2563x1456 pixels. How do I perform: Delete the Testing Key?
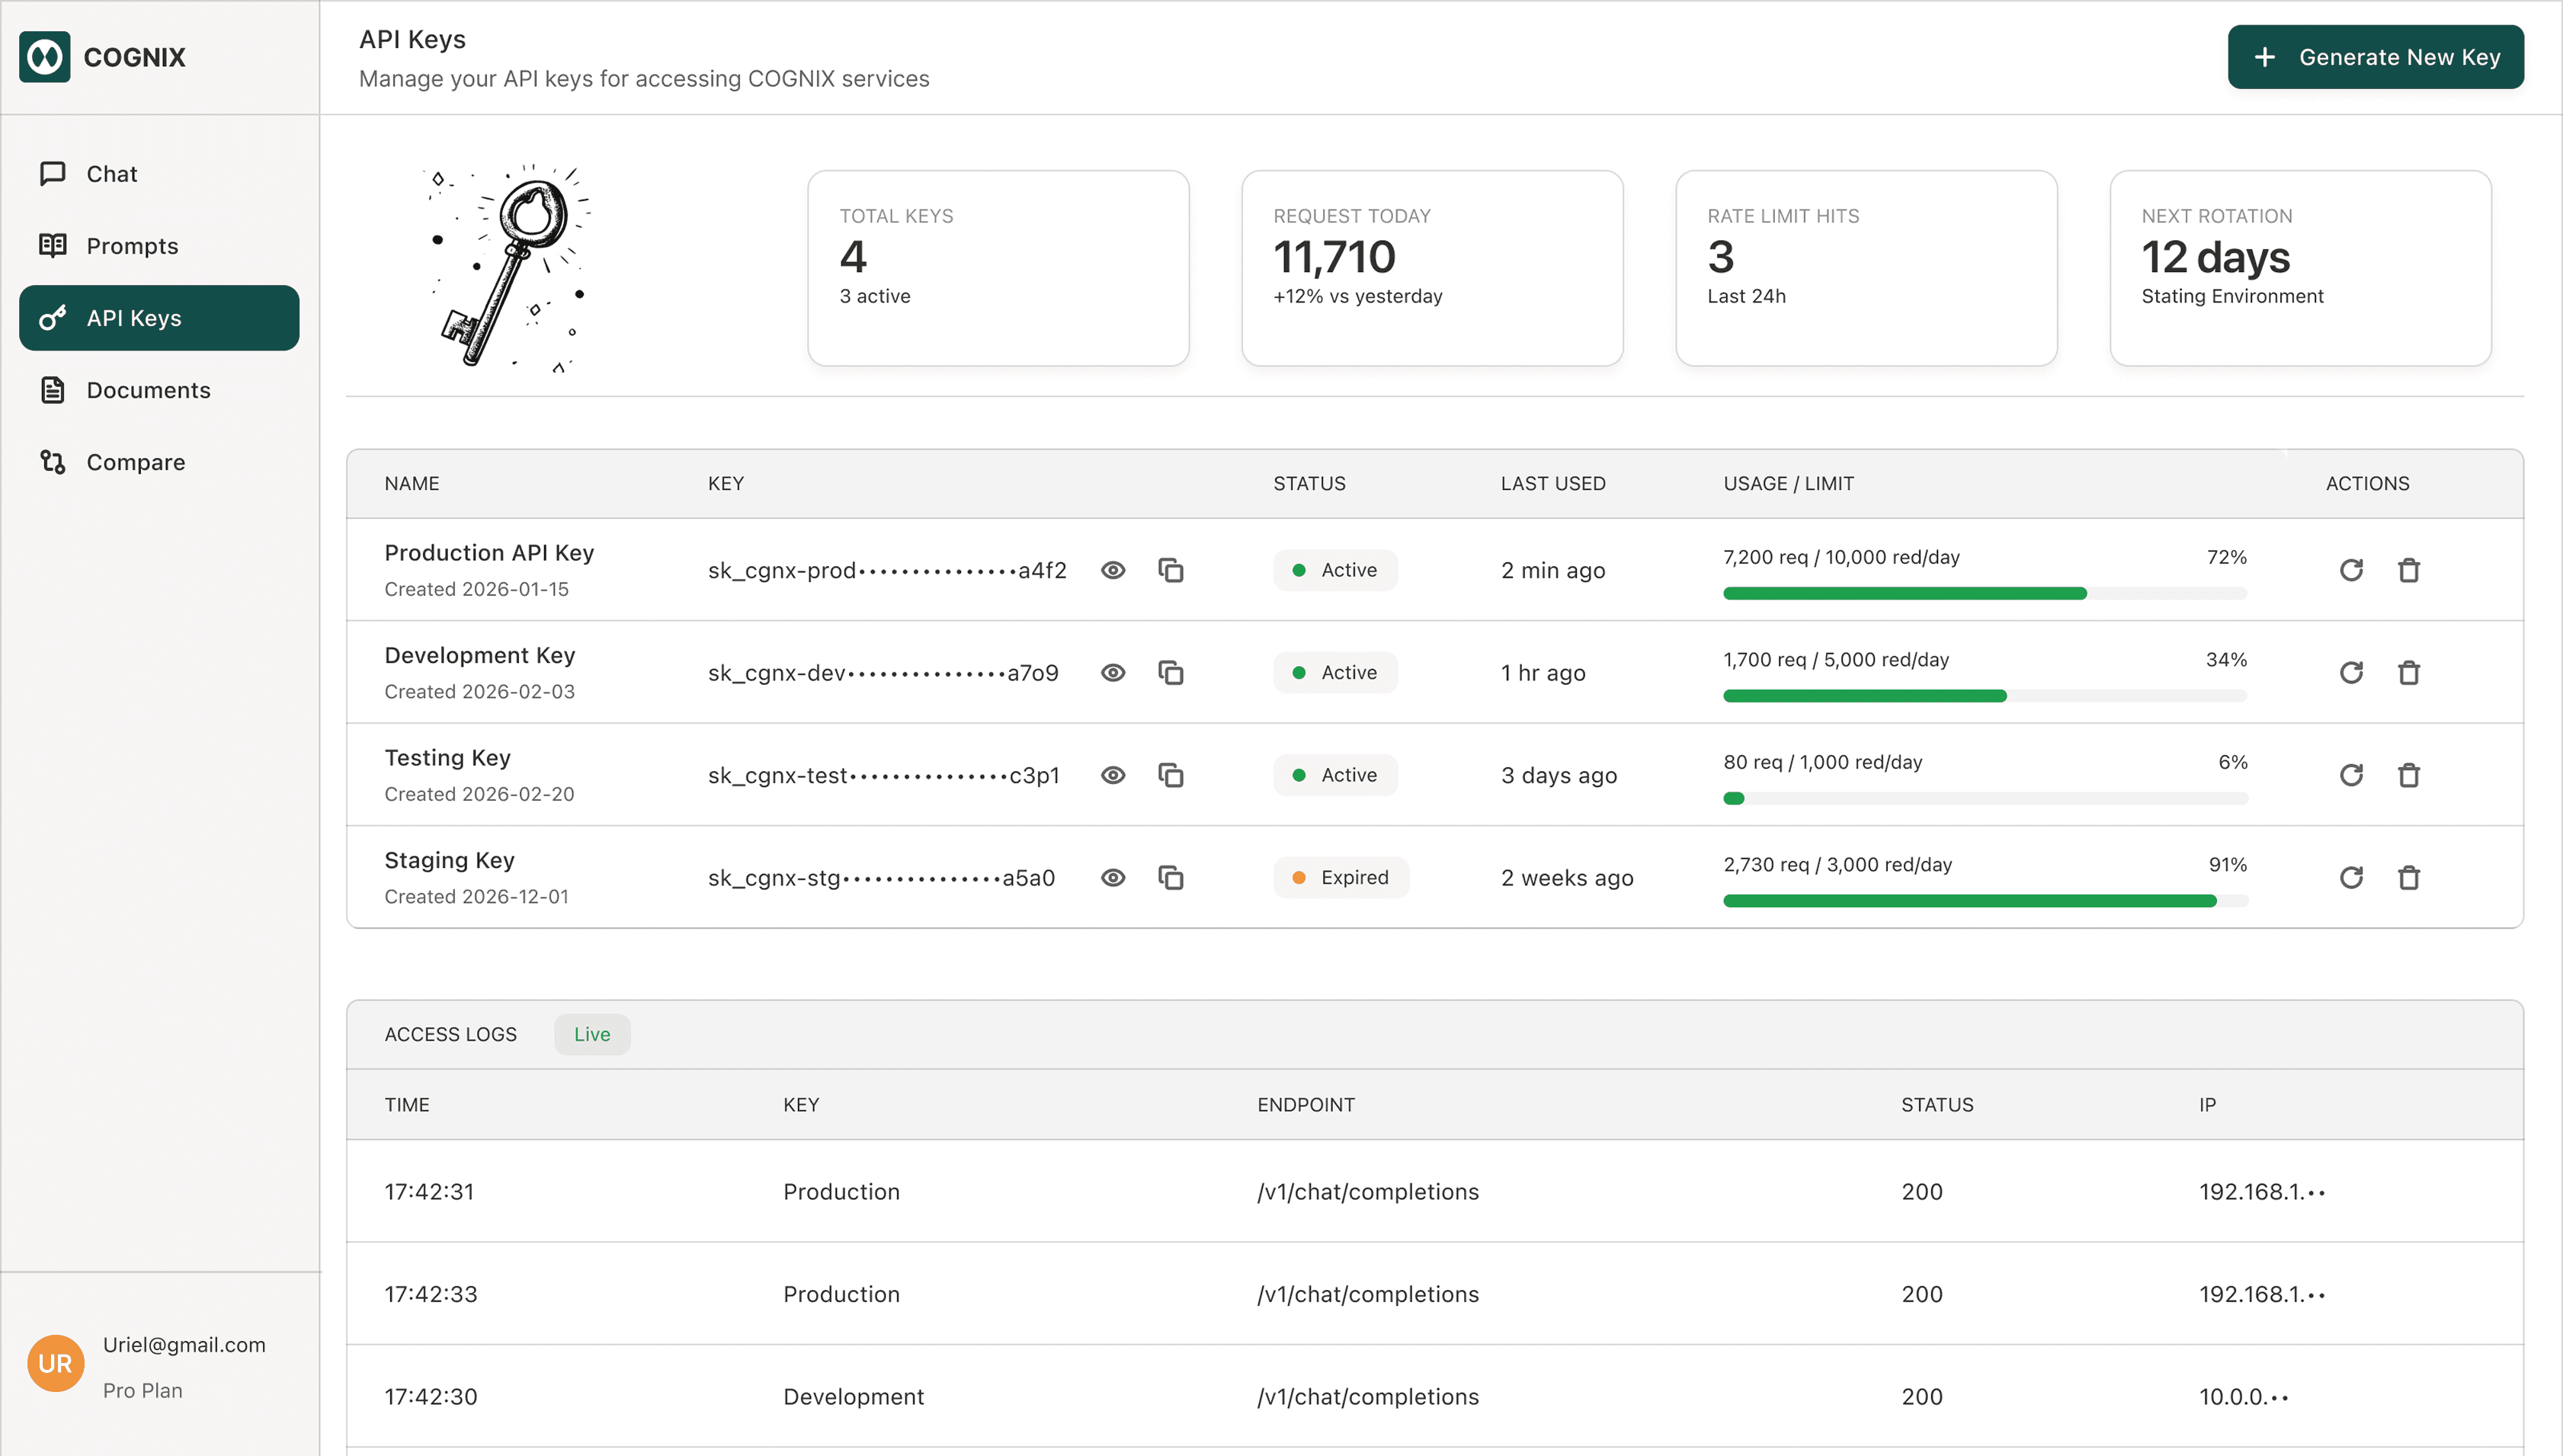tap(2408, 775)
